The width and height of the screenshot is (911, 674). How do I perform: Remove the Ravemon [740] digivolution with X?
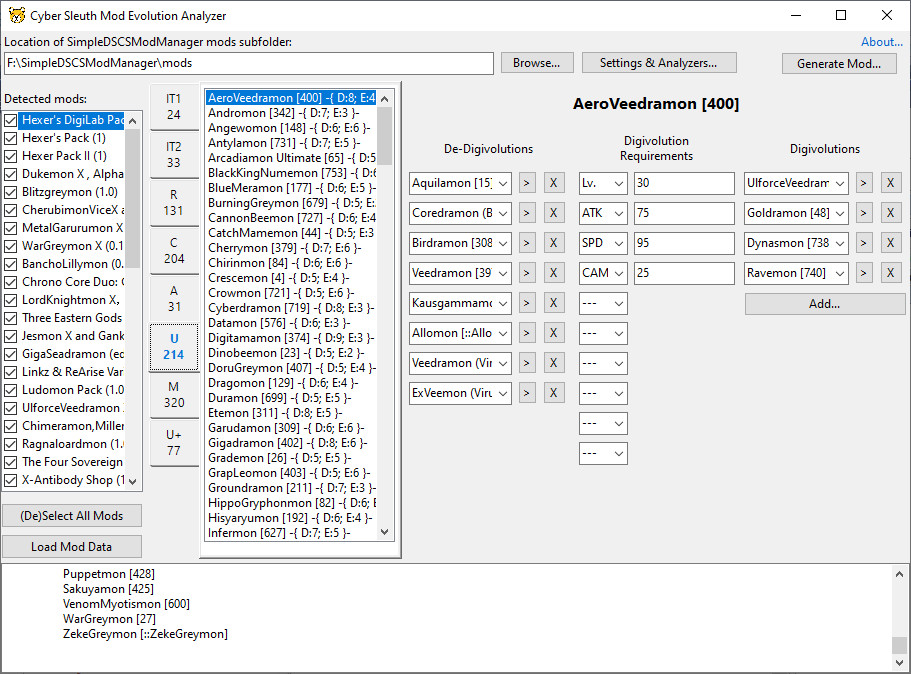[x=890, y=273]
